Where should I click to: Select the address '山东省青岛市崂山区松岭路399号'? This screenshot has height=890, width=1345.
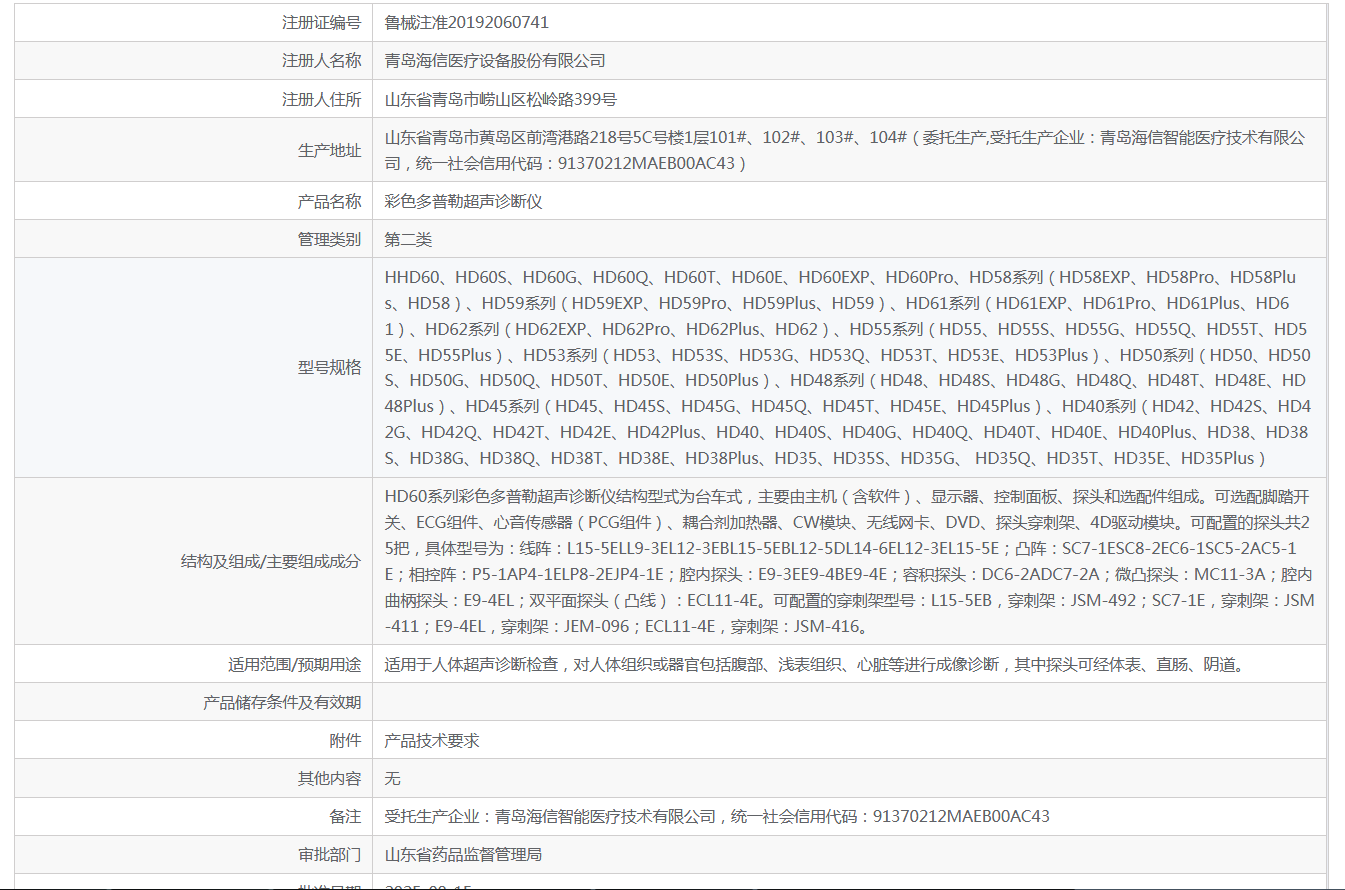tap(501, 99)
